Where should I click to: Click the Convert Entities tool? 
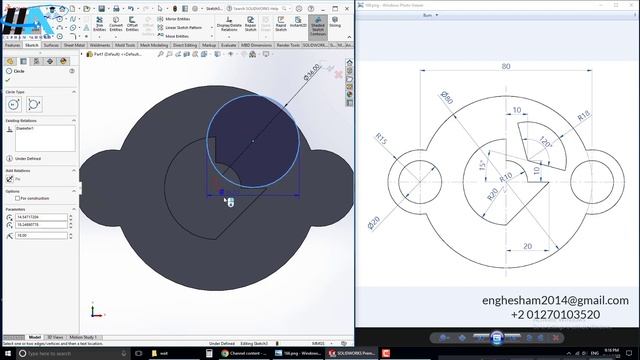tap(116, 24)
